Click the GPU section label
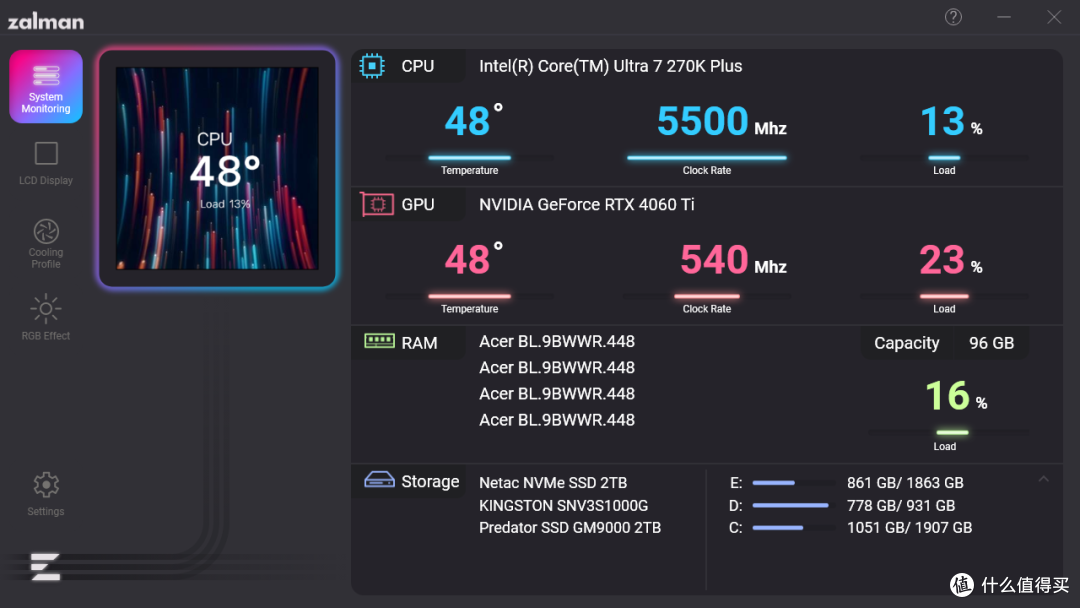Viewport: 1080px width, 608px height. click(x=417, y=205)
